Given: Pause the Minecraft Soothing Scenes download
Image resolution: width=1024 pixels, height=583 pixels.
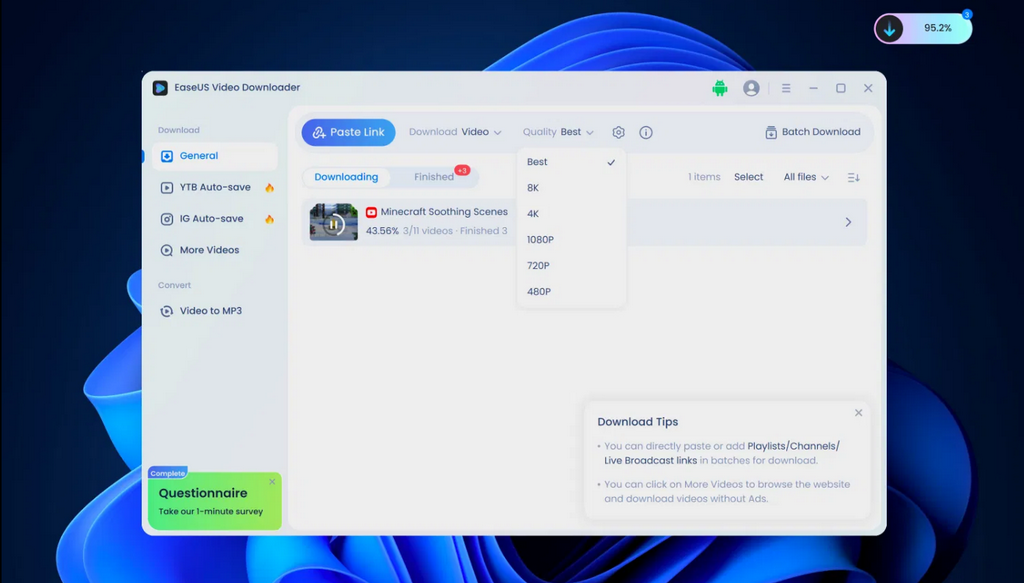Looking at the screenshot, I should 334,223.
